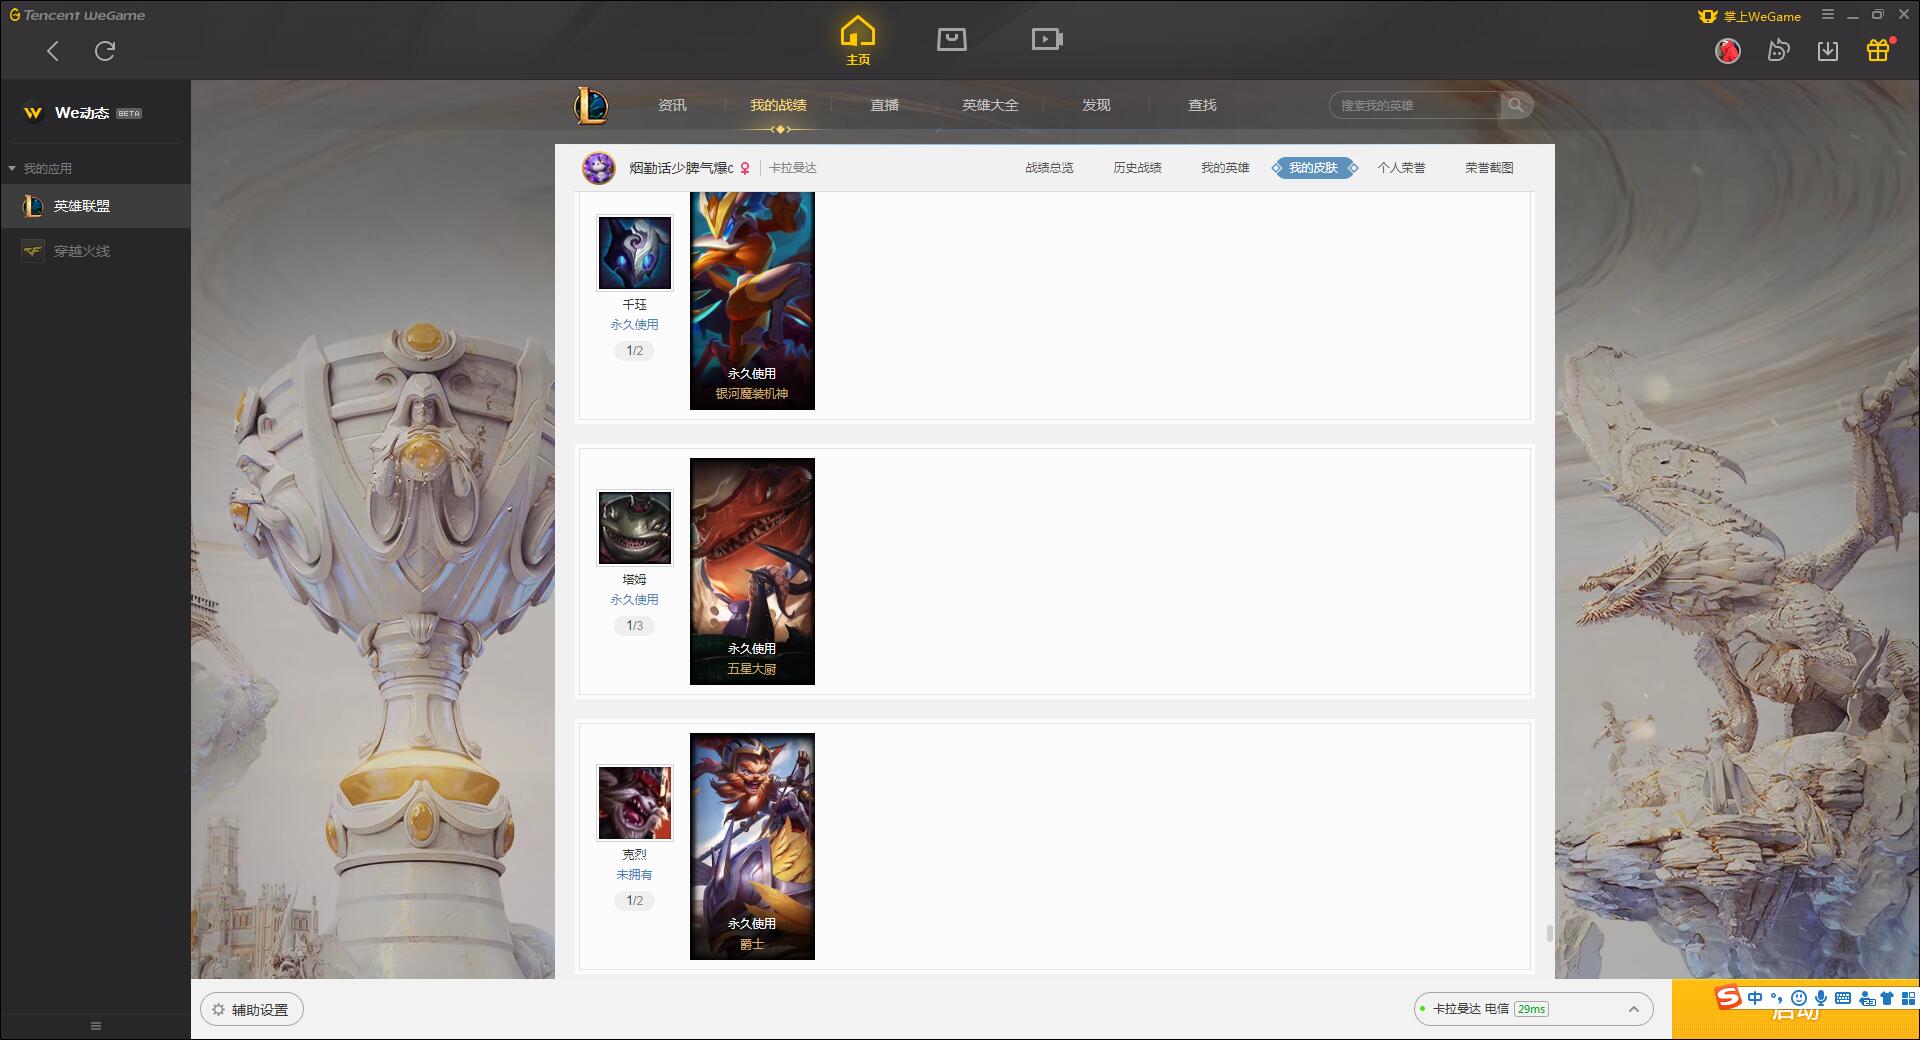Viewport: 1920px width, 1040px height.
Task: Click the 塔姆 champion portrait
Action: [x=635, y=528]
